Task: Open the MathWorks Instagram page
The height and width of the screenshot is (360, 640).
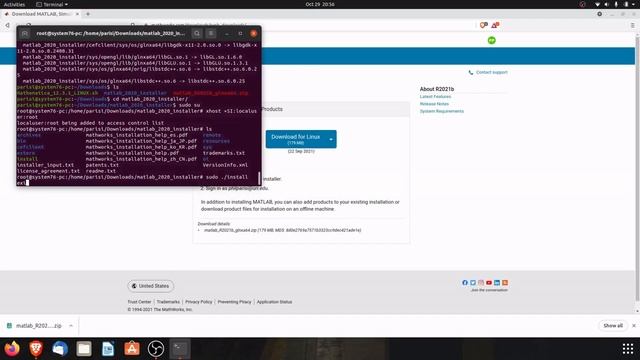Action: click(481, 282)
